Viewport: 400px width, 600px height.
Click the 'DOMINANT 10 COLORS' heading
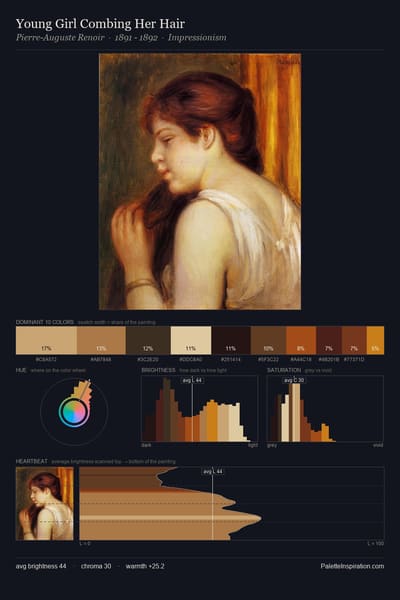[44, 322]
